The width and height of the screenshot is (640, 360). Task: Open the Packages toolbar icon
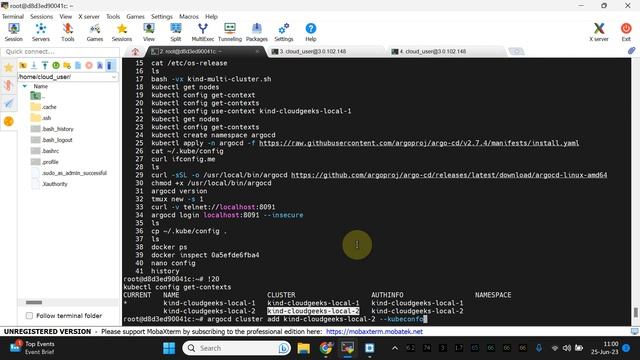(x=257, y=32)
